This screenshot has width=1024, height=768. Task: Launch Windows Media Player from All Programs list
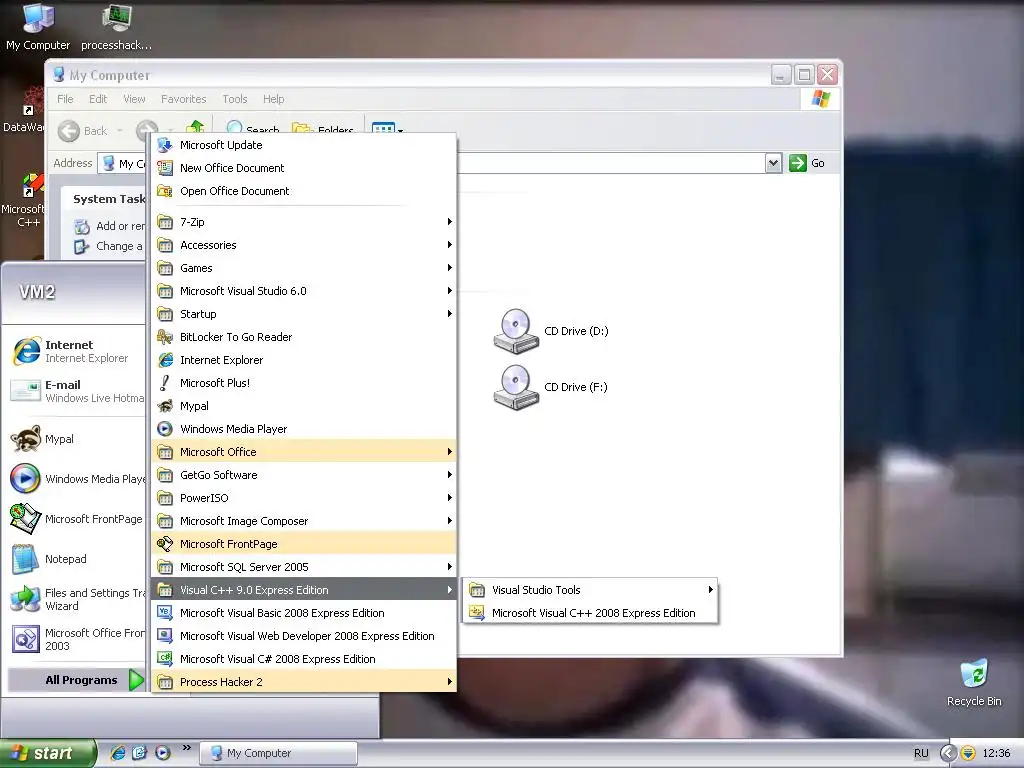304,429
